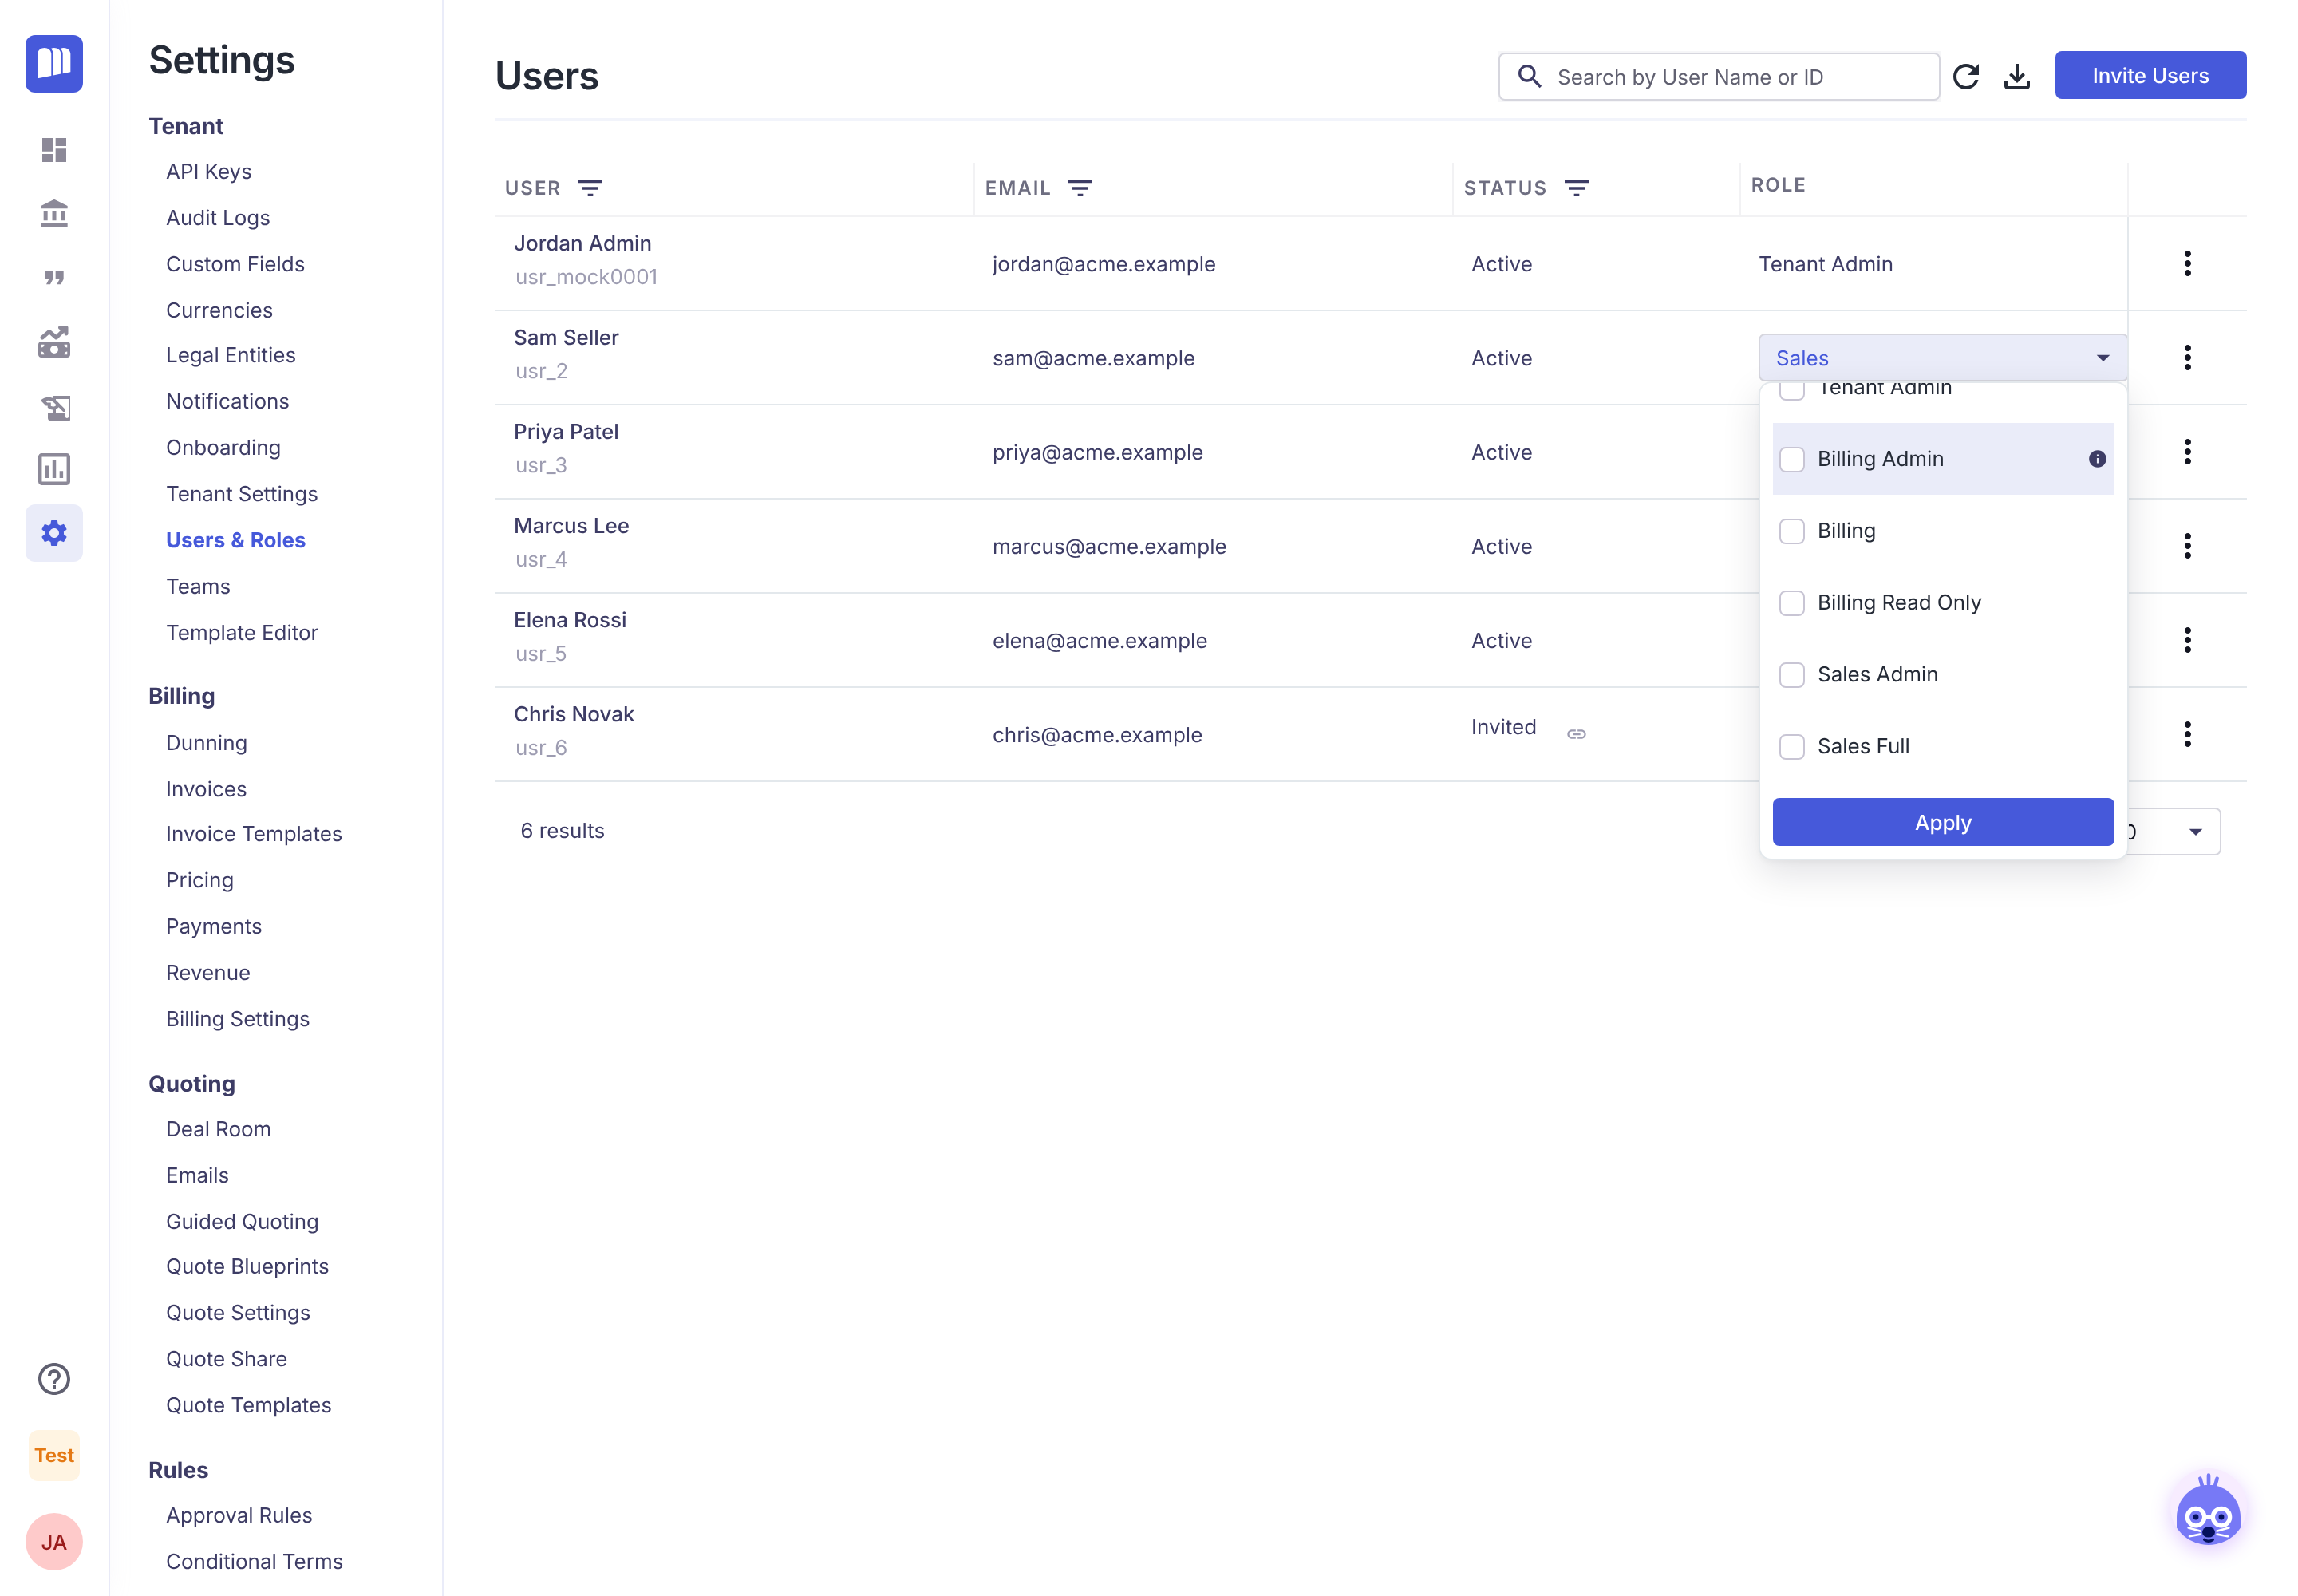Open Invoice Templates under Billing
This screenshot has width=2298, height=1596.
pyautogui.click(x=254, y=834)
